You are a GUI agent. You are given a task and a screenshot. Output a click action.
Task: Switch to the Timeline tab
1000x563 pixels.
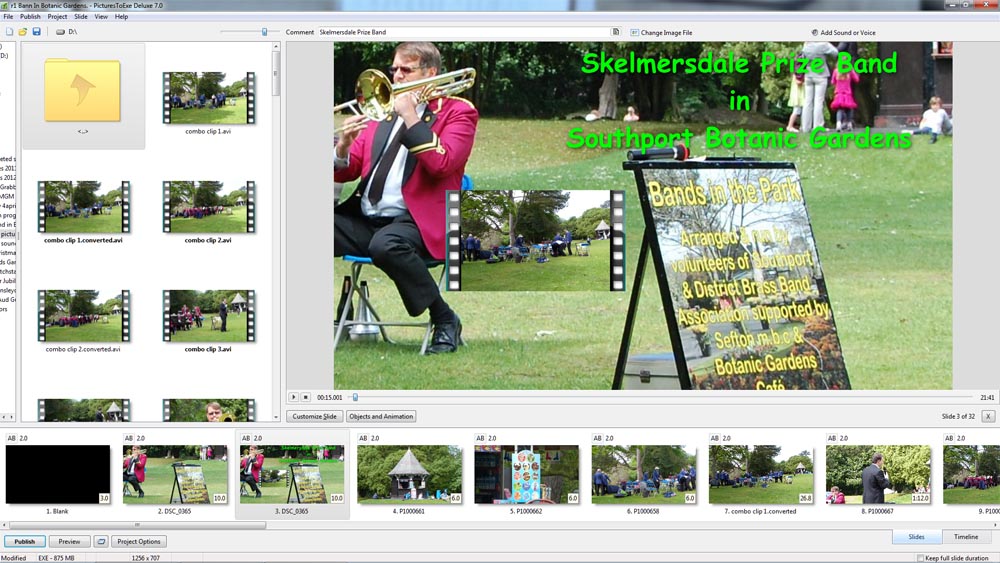tap(966, 537)
